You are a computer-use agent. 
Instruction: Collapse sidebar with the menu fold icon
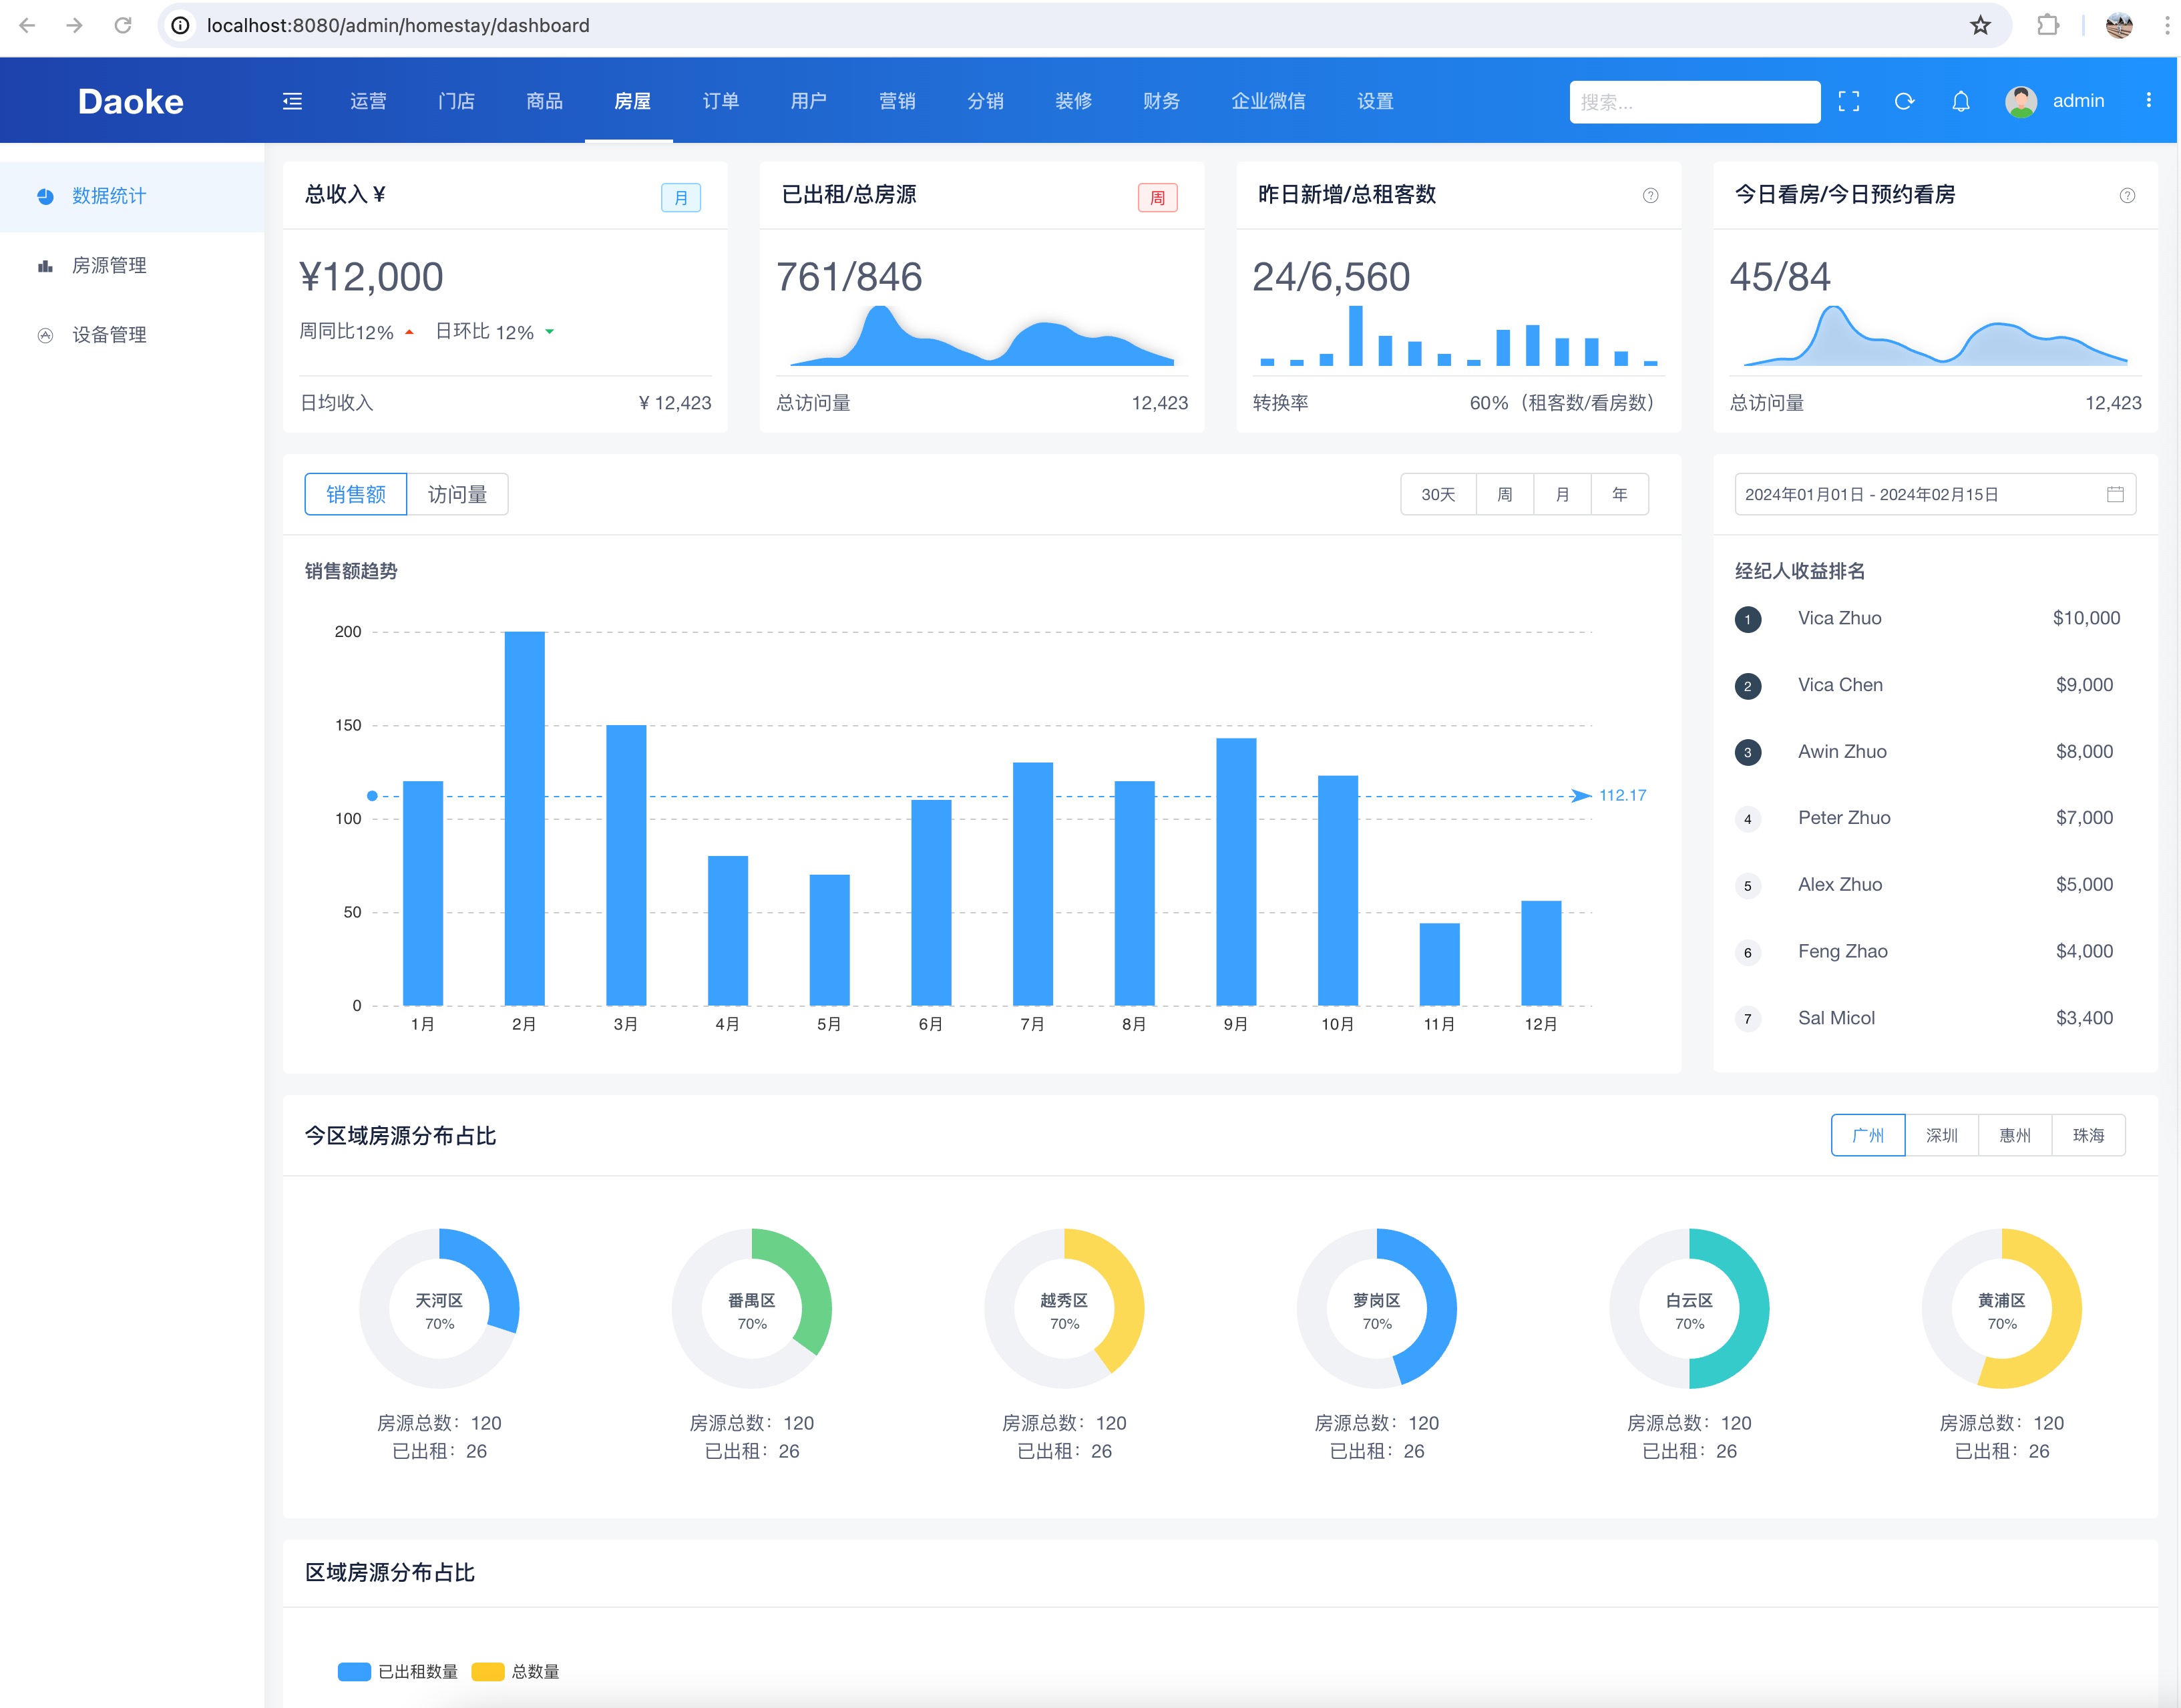292,101
